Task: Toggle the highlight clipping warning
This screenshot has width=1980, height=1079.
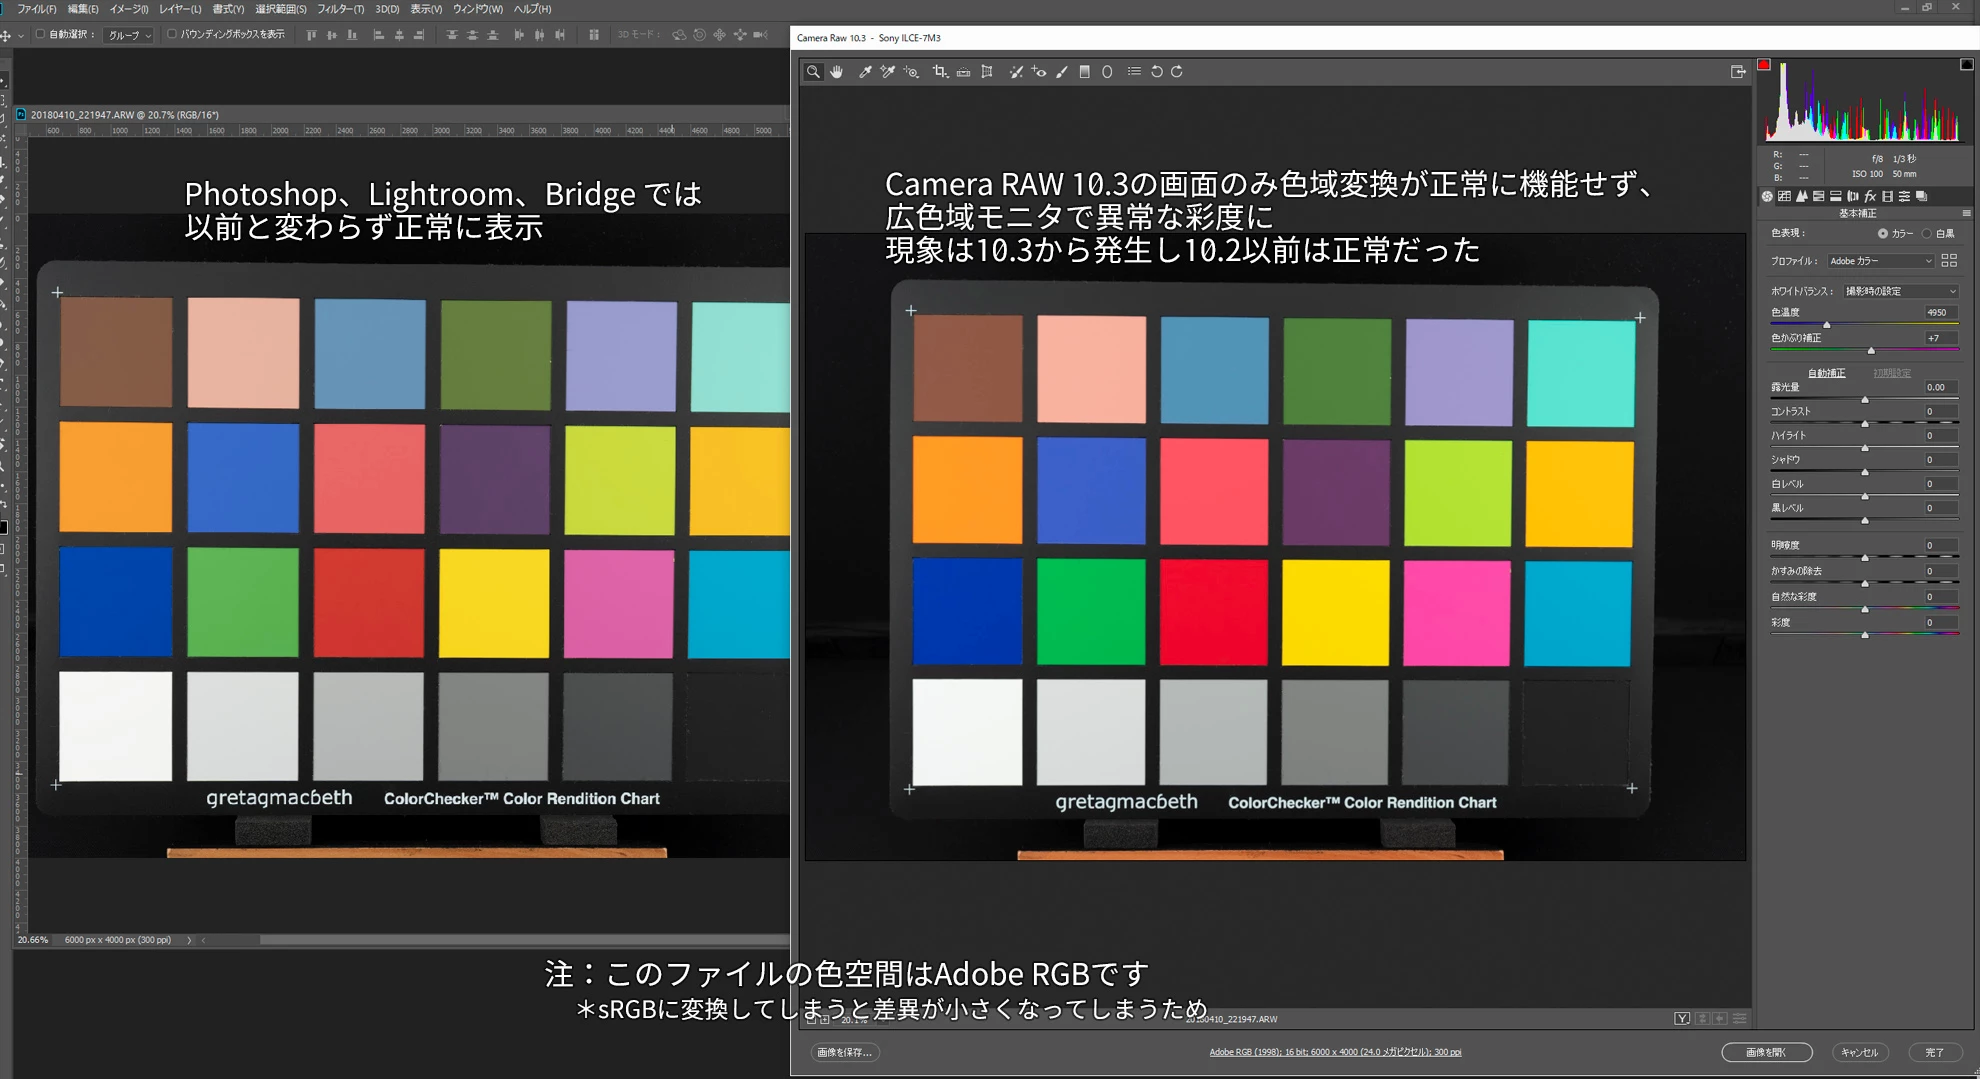Action: point(1966,65)
